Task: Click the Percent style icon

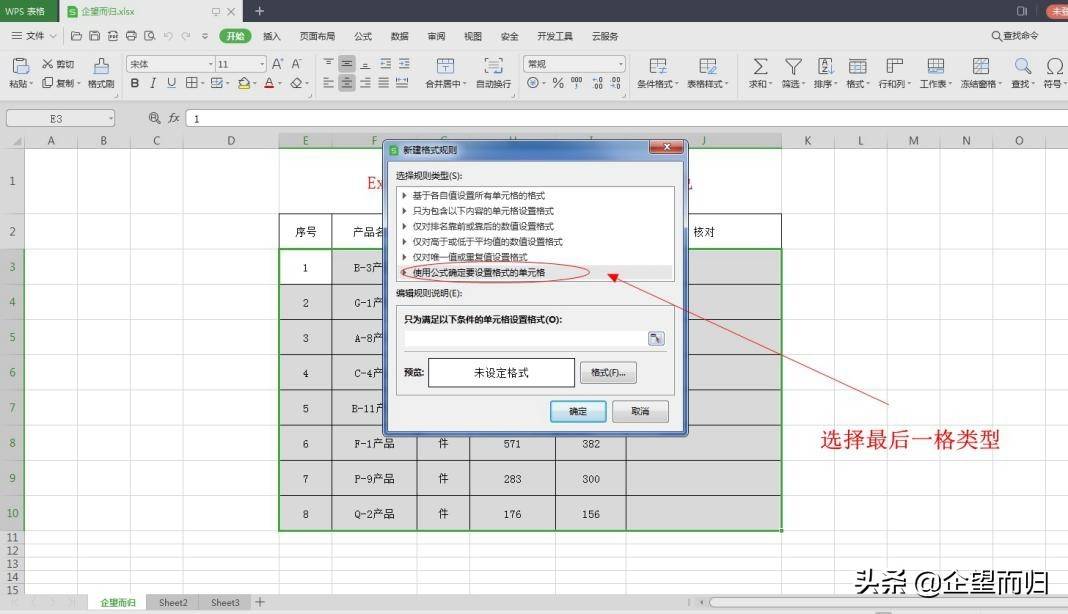Action: pyautogui.click(x=558, y=83)
